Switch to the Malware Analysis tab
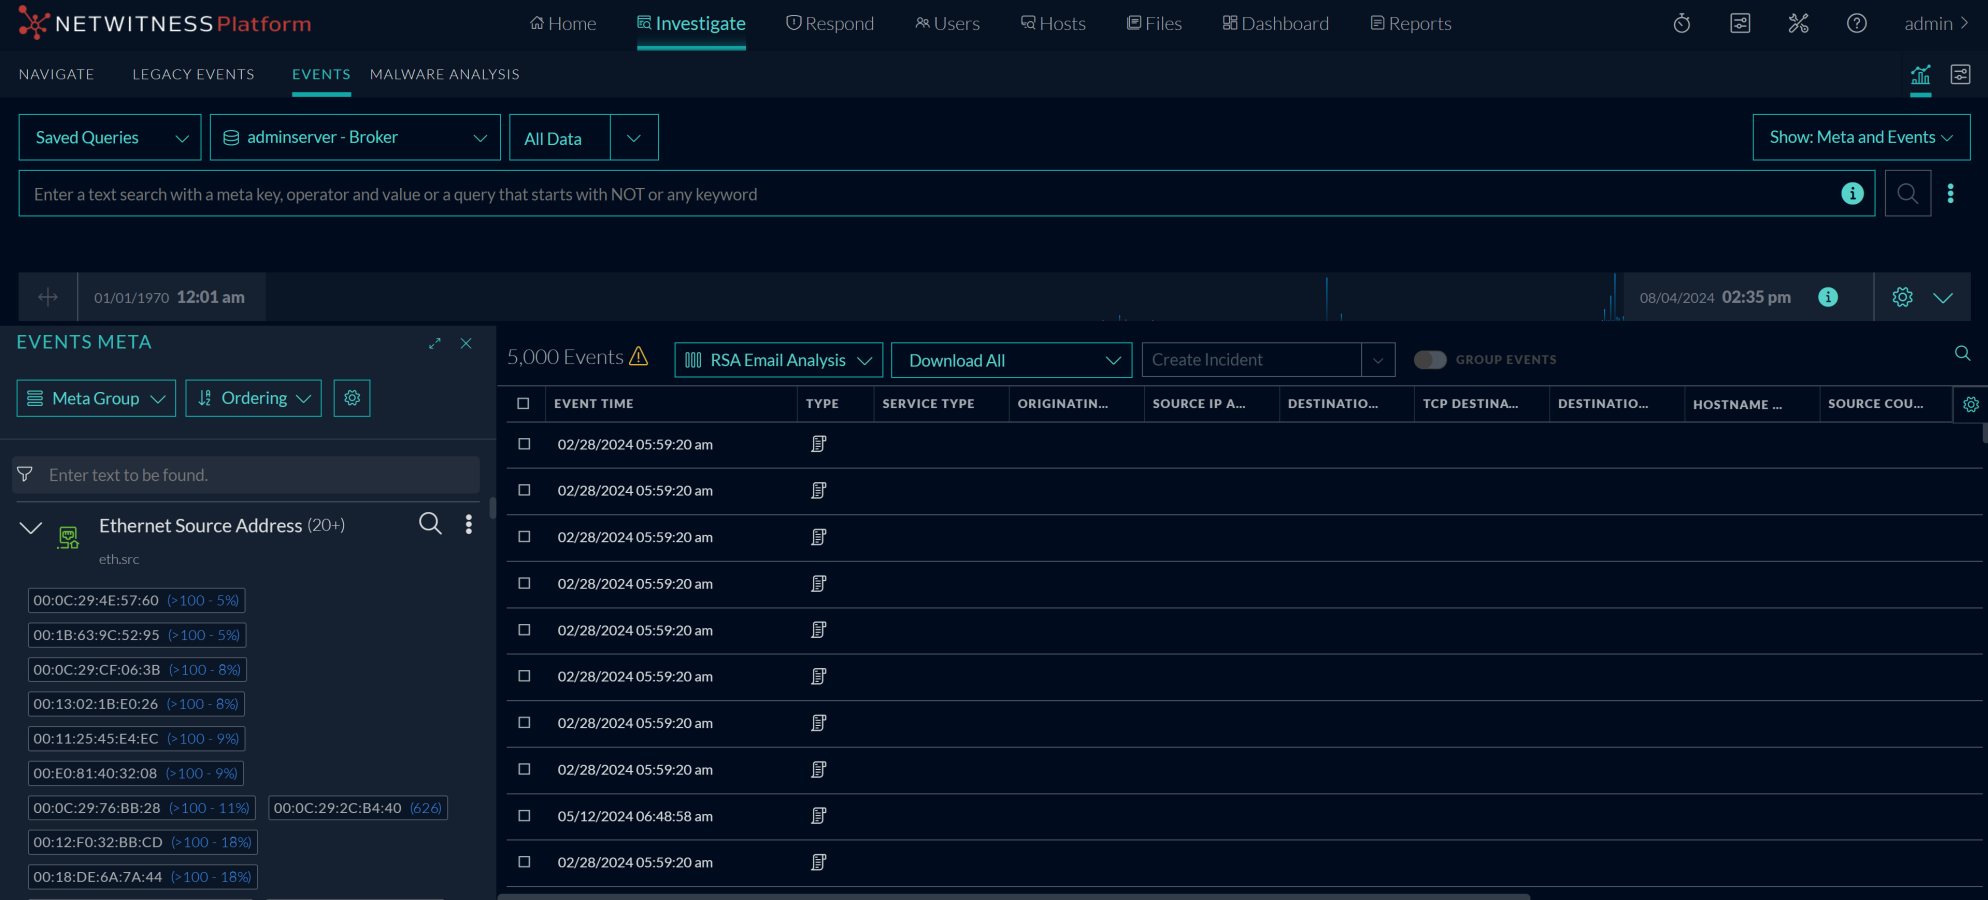Viewport: 1988px width, 900px height. pyautogui.click(x=444, y=74)
